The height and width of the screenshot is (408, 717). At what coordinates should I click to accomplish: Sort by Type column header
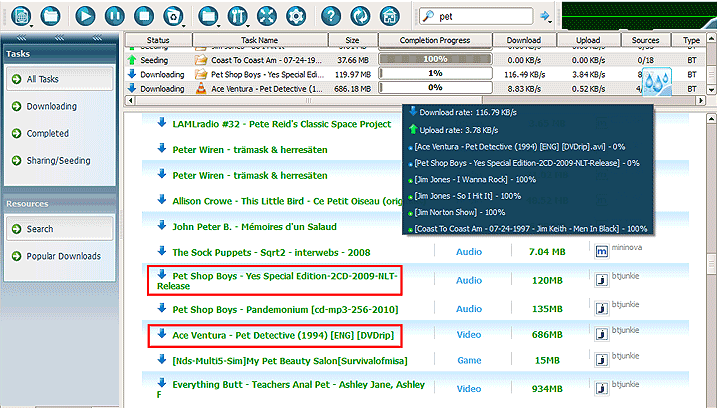[691, 40]
